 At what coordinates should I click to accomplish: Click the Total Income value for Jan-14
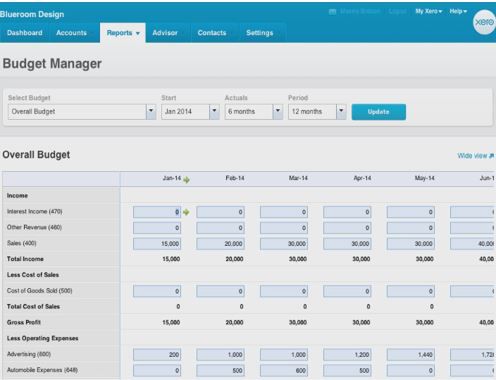tap(171, 259)
